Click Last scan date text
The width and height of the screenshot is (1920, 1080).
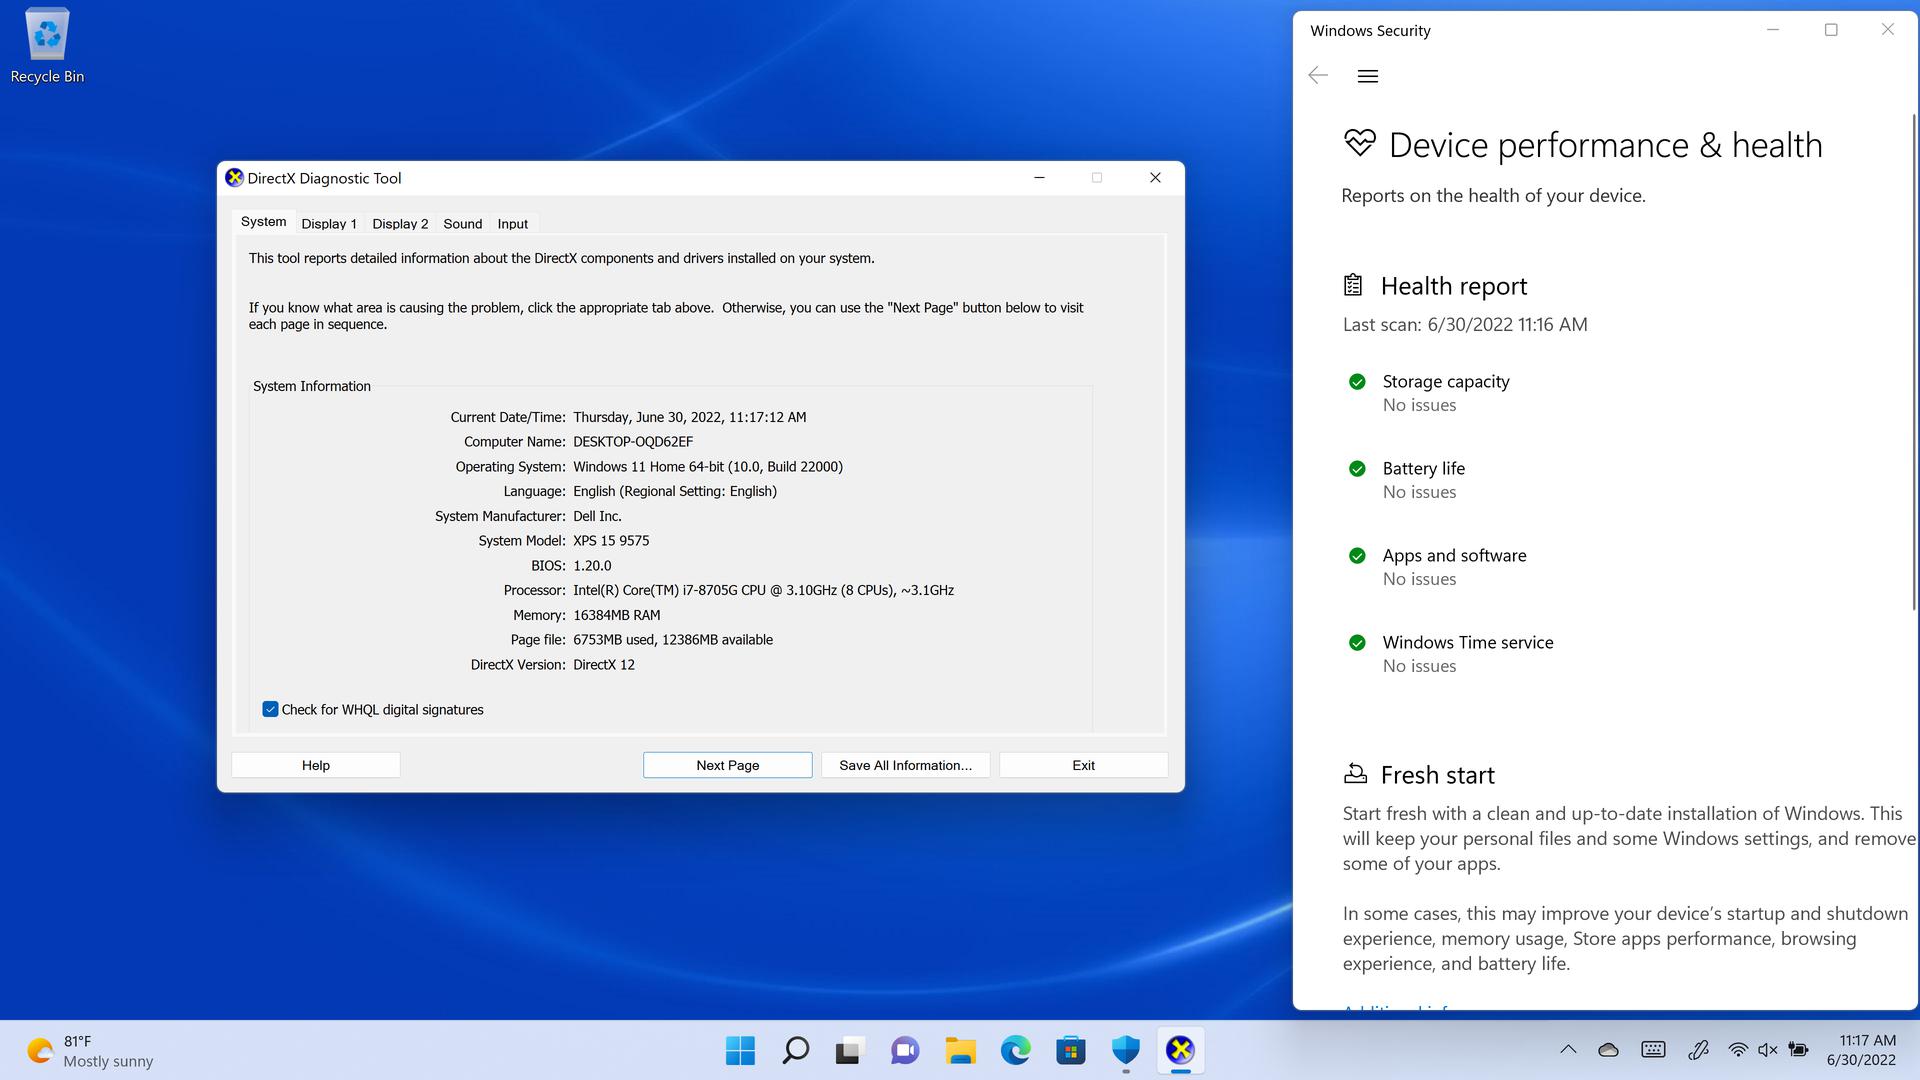click(x=1465, y=324)
